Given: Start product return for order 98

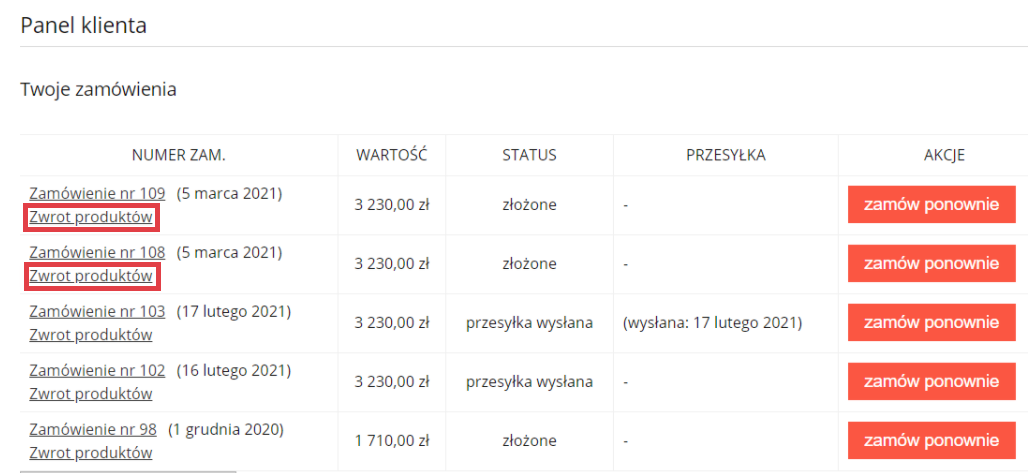Looking at the screenshot, I should [x=91, y=453].
